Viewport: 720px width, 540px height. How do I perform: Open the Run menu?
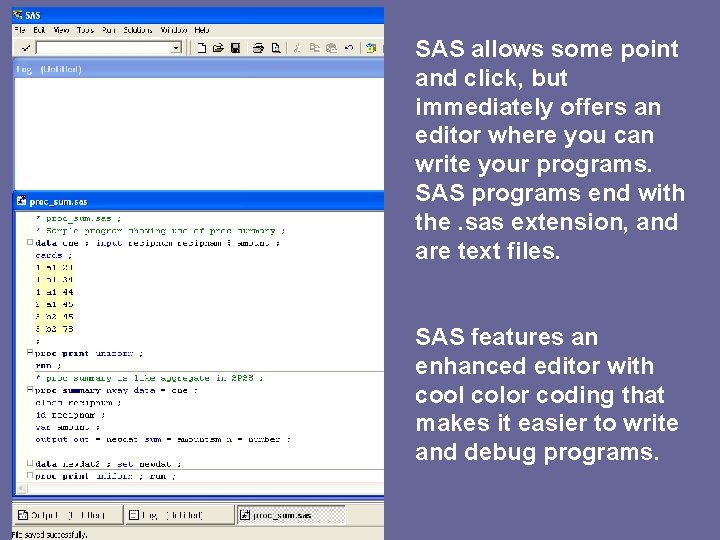109,30
